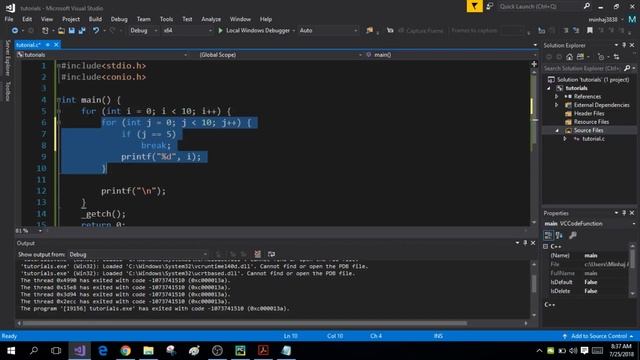Click the Find in Files toolbar icon
Image resolution: width=640 pixels, height=360 pixels.
tap(369, 31)
